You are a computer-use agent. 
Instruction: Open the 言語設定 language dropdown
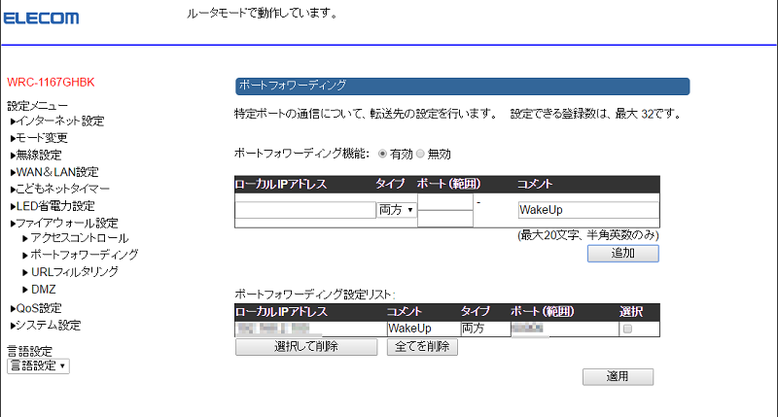click(x=38, y=366)
